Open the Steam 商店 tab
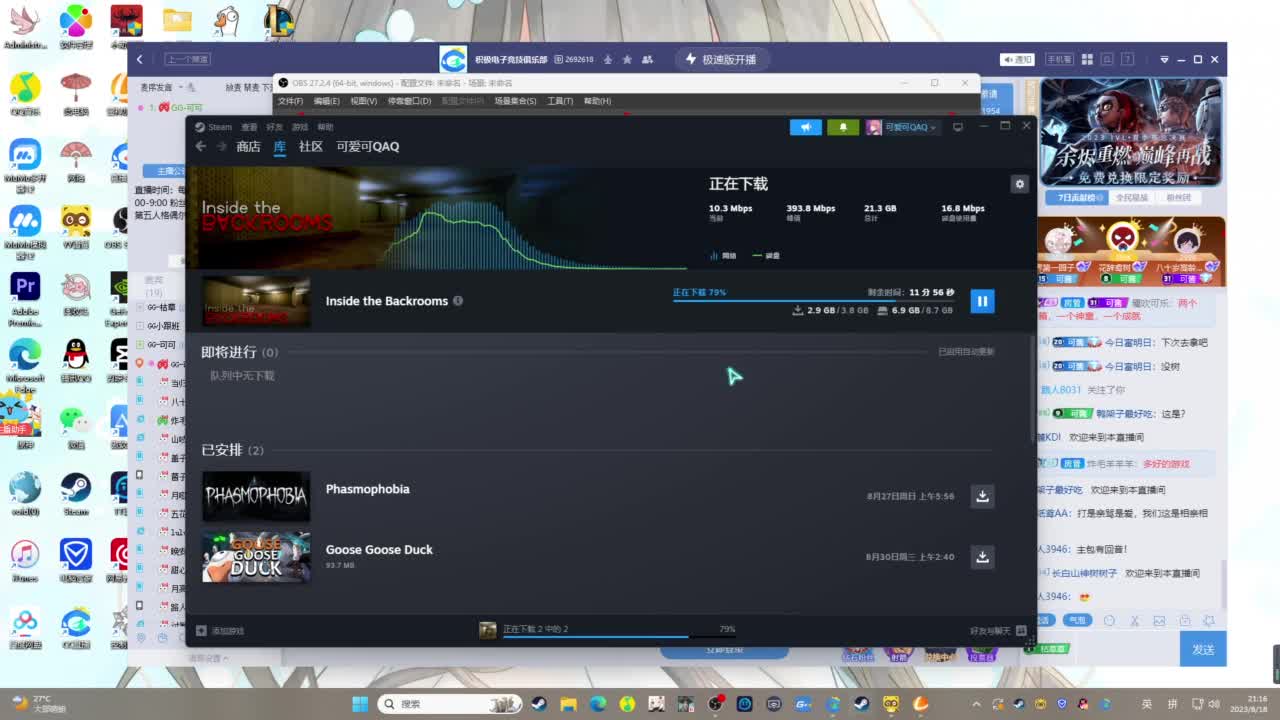Screen dimensions: 1280x720 (248, 146)
